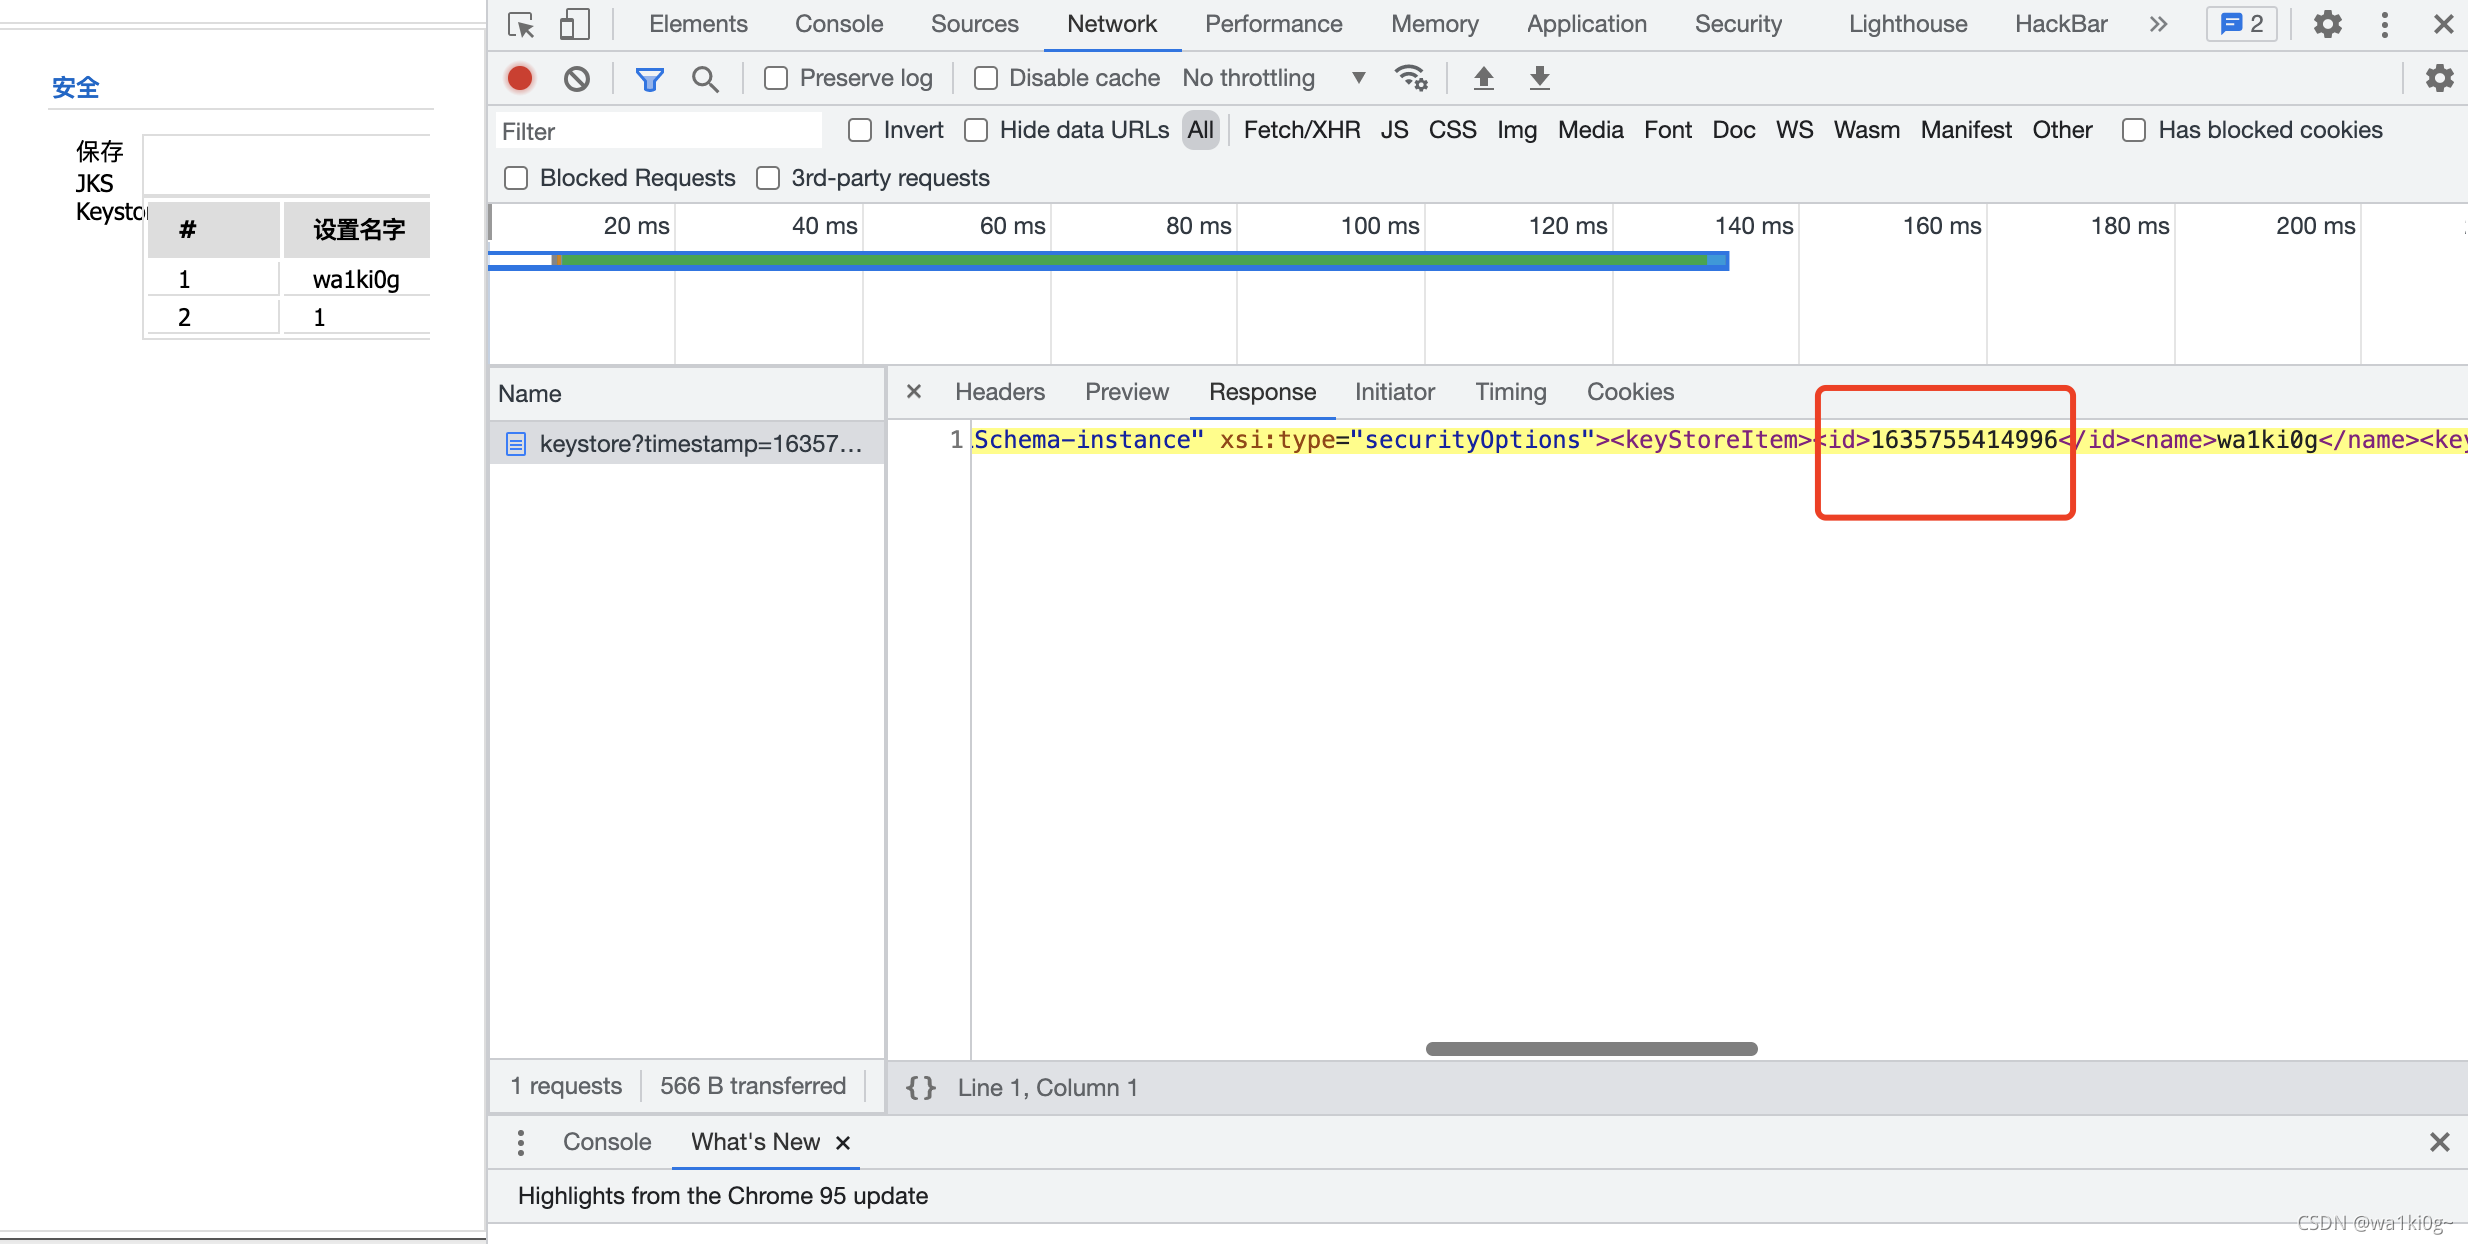Check the Invert filter checkbox
The height and width of the screenshot is (1244, 2468).
[860, 130]
